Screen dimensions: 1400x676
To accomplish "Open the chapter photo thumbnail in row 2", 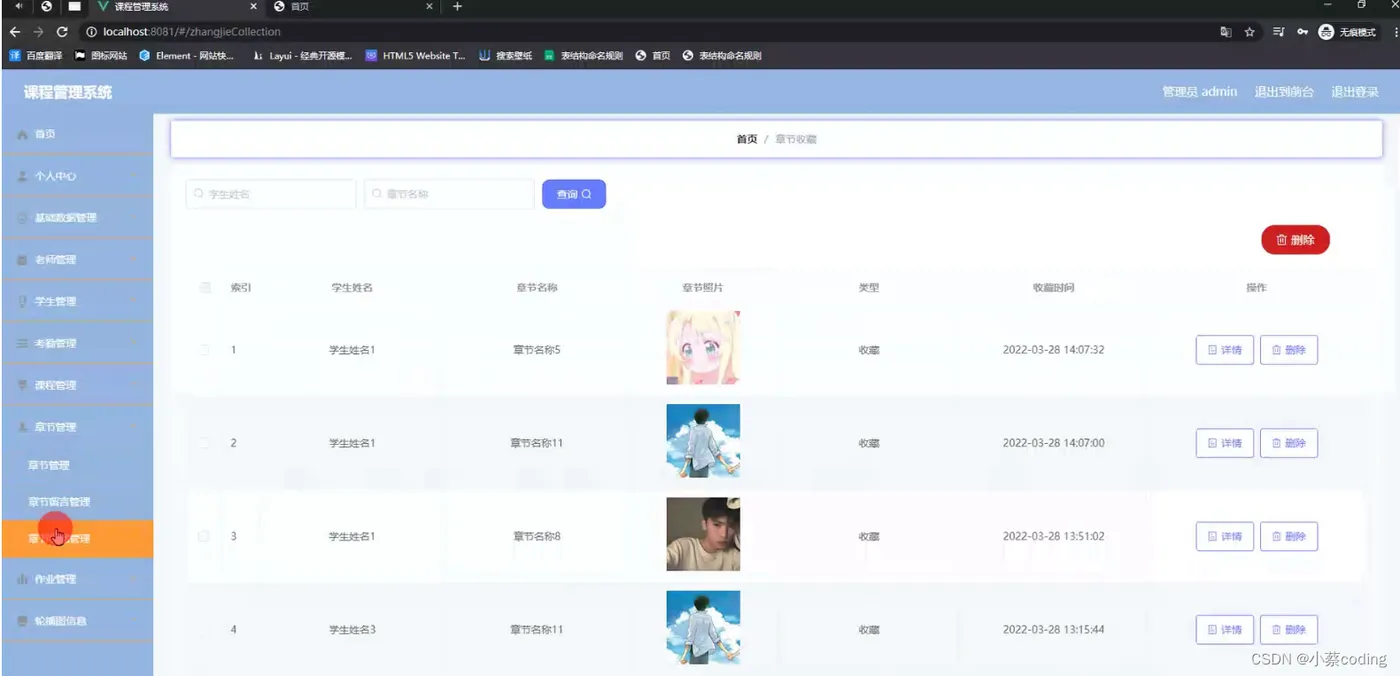I will [x=703, y=441].
